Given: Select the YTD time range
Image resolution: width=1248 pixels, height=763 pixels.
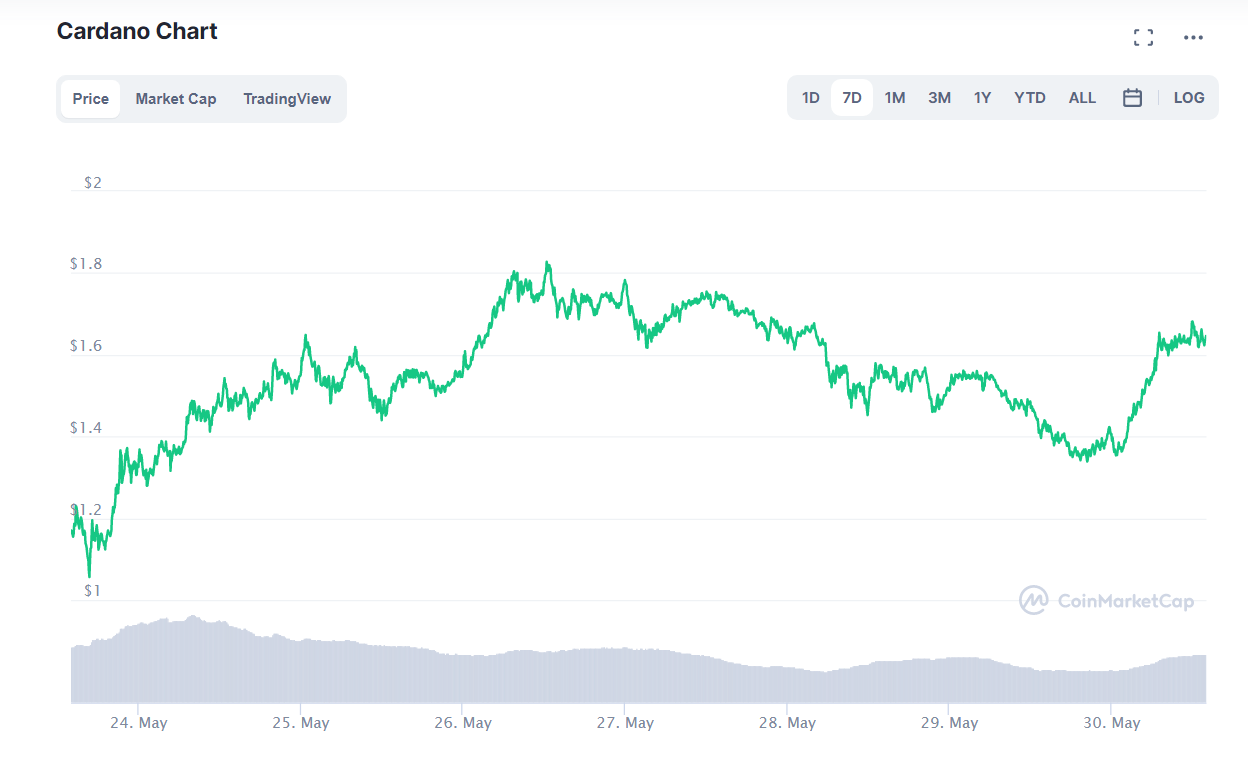Looking at the screenshot, I should click(x=1029, y=97).
